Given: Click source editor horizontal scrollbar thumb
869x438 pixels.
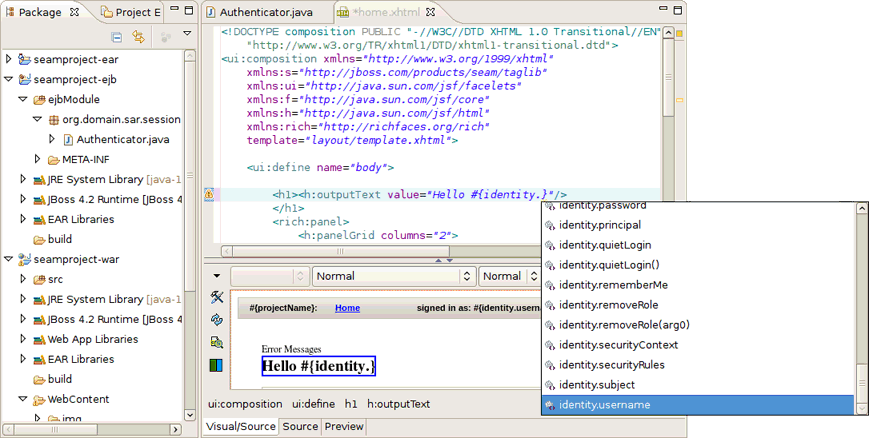Looking at the screenshot, I should (x=341, y=251).
